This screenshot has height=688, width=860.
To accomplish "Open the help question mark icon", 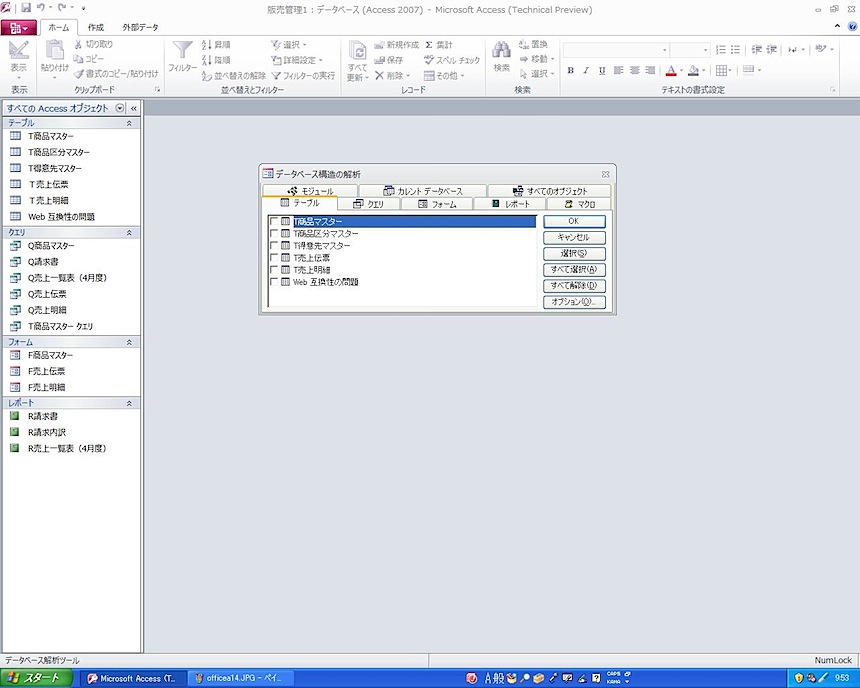I will [852, 26].
